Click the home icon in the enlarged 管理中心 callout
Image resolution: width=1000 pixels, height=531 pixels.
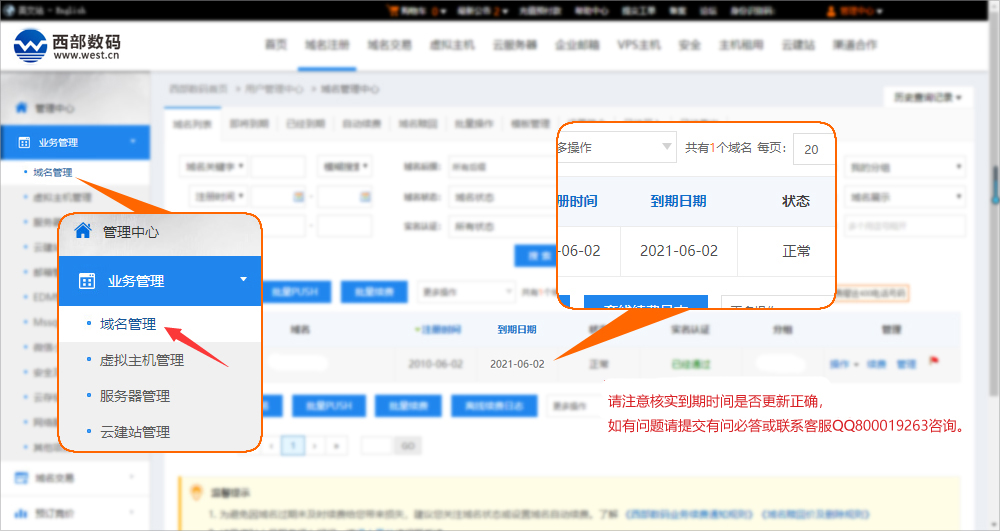(x=83, y=232)
